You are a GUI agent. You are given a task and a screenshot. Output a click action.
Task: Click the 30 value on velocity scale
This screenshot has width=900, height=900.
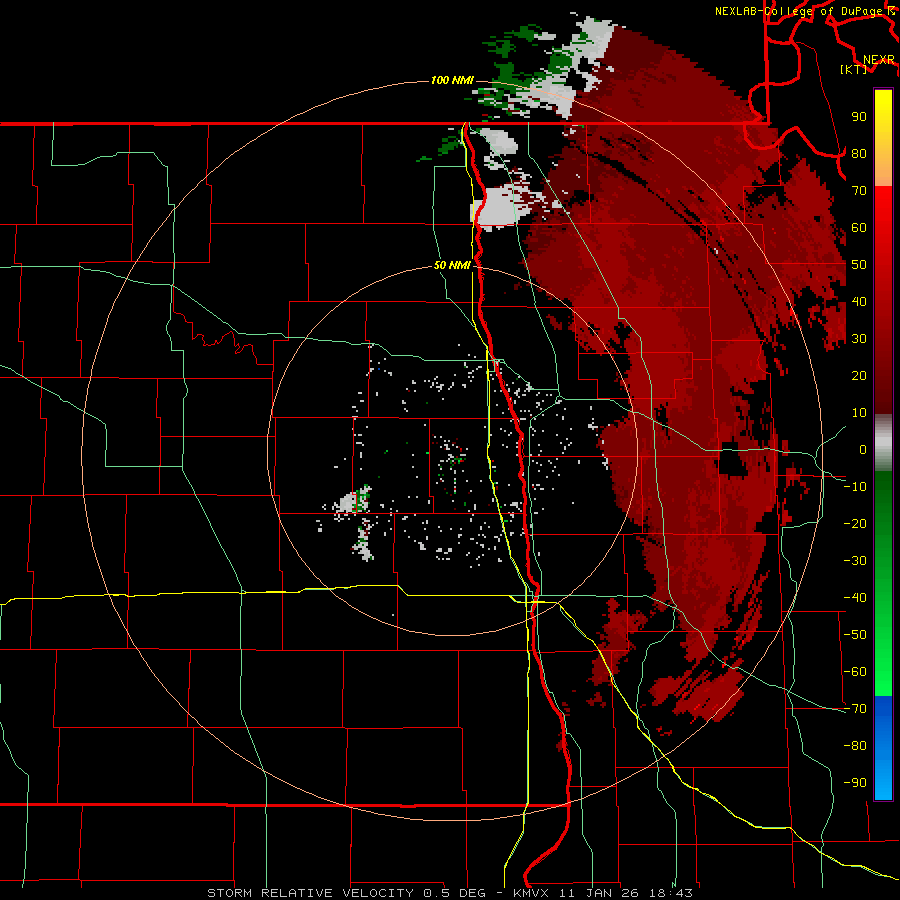859,339
